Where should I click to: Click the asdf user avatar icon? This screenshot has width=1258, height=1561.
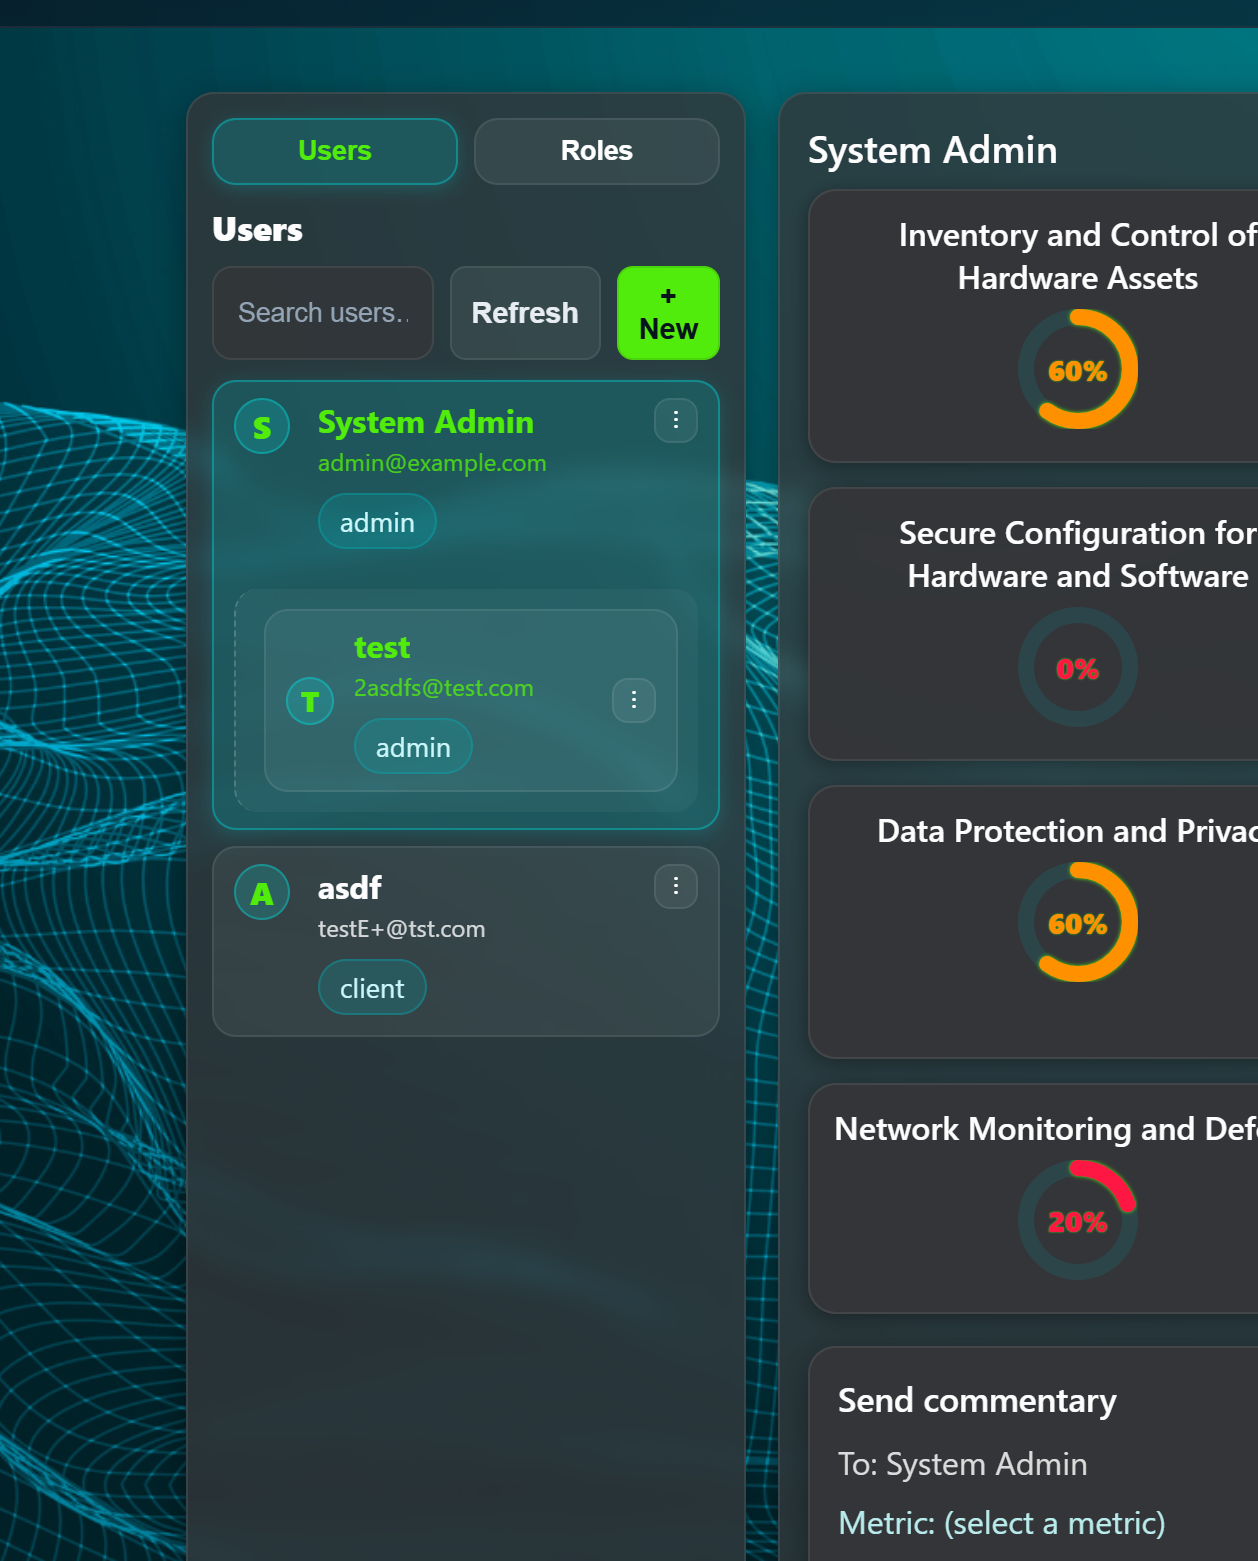point(261,892)
